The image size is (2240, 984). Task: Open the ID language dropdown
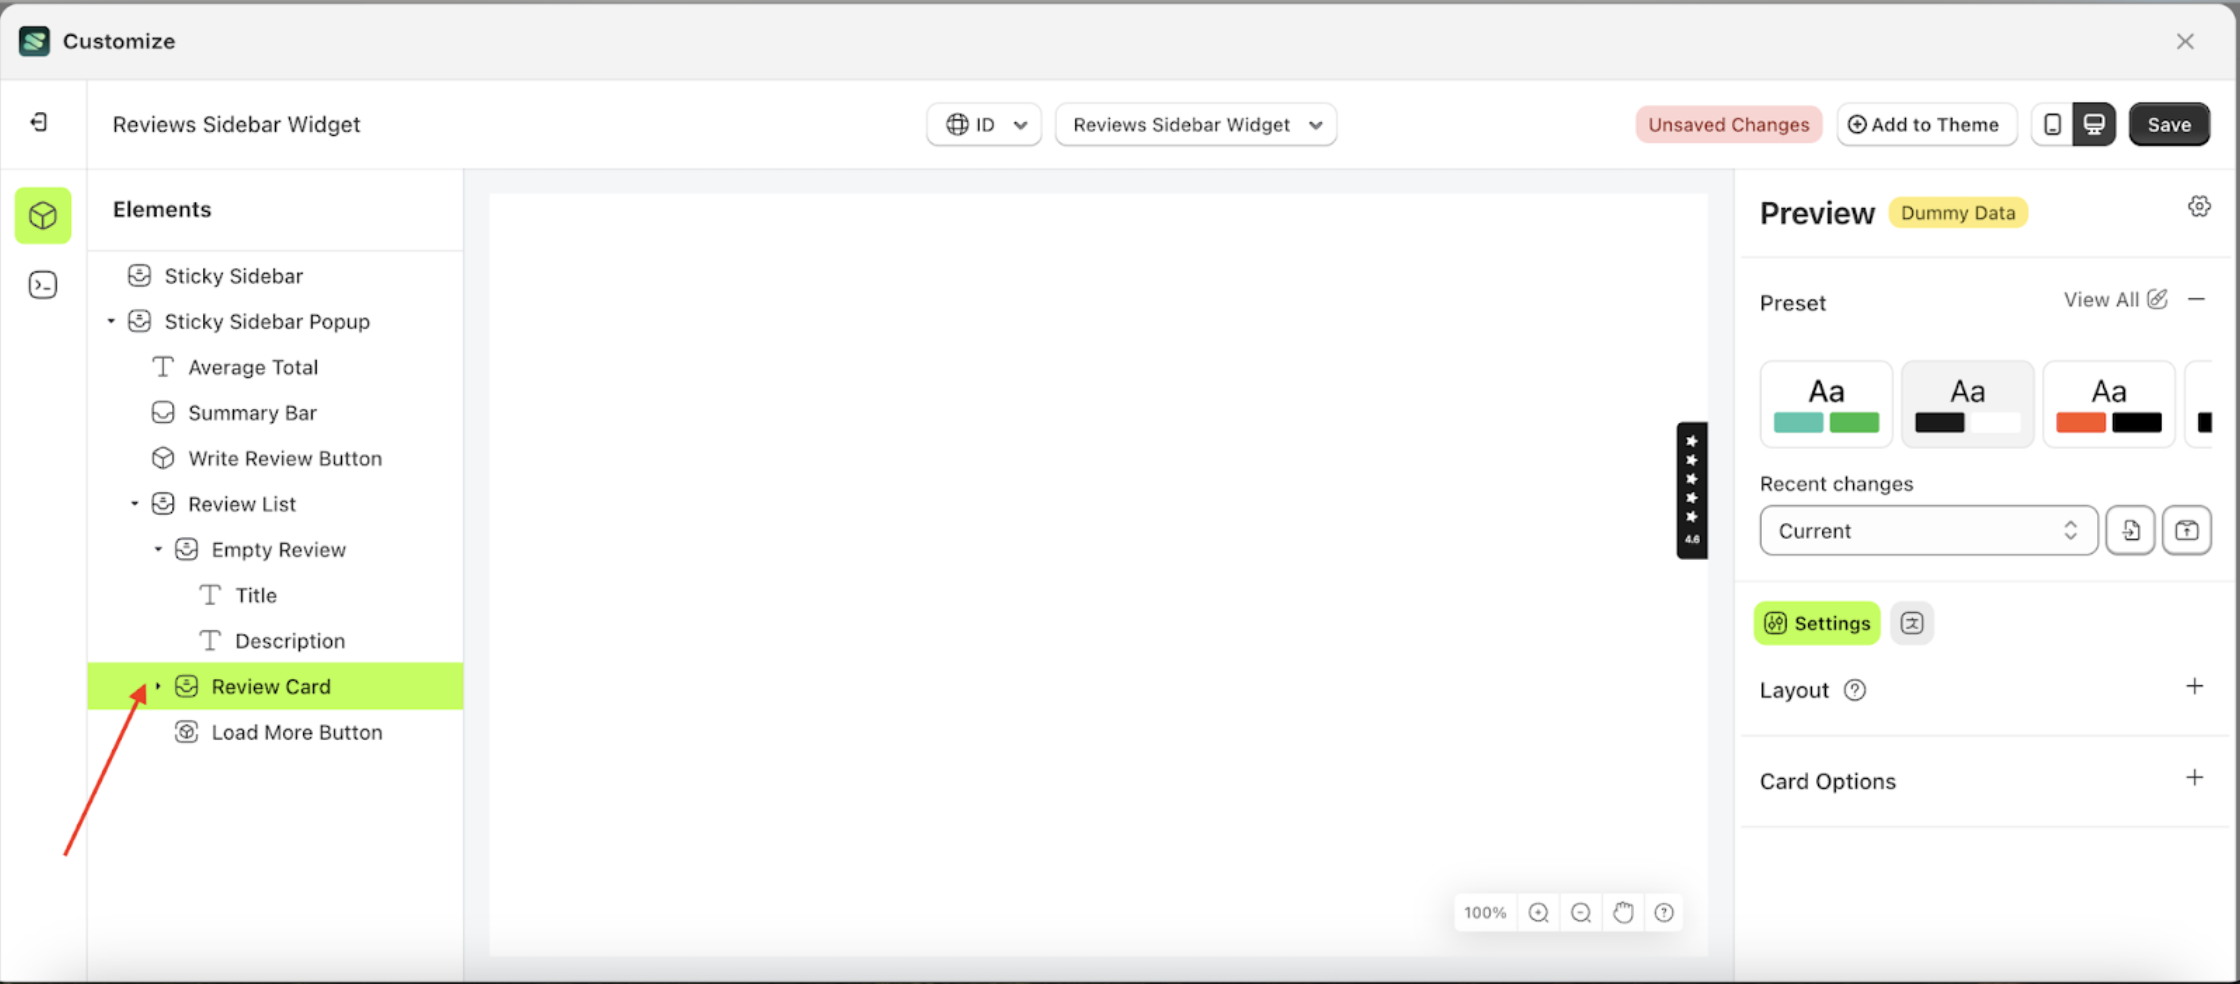coord(983,124)
